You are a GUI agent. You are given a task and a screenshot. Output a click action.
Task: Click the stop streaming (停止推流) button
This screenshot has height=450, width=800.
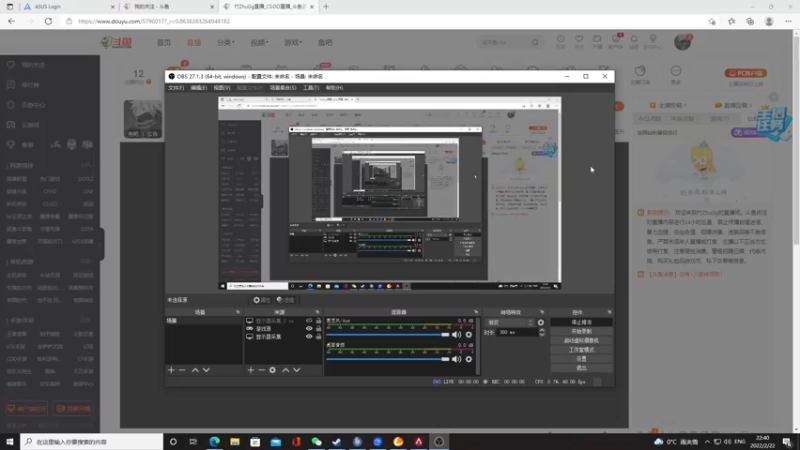[x=581, y=322]
